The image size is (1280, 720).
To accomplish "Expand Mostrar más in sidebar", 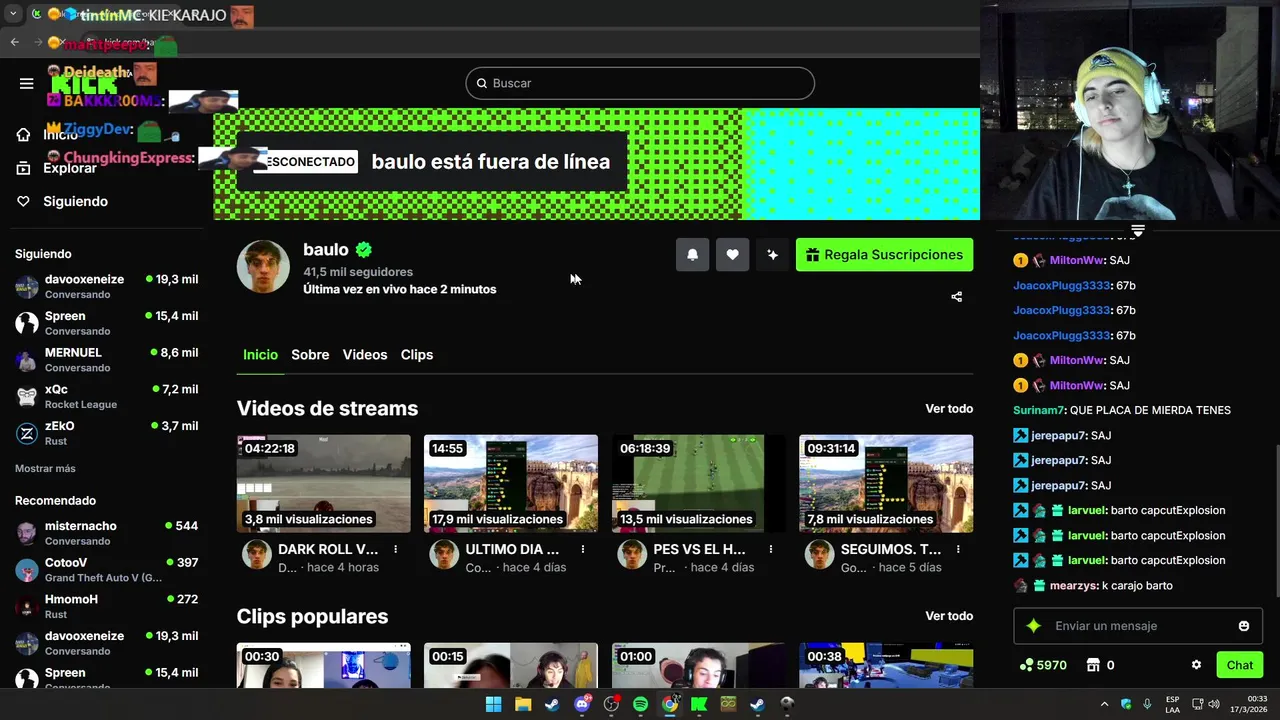I will click(45, 468).
